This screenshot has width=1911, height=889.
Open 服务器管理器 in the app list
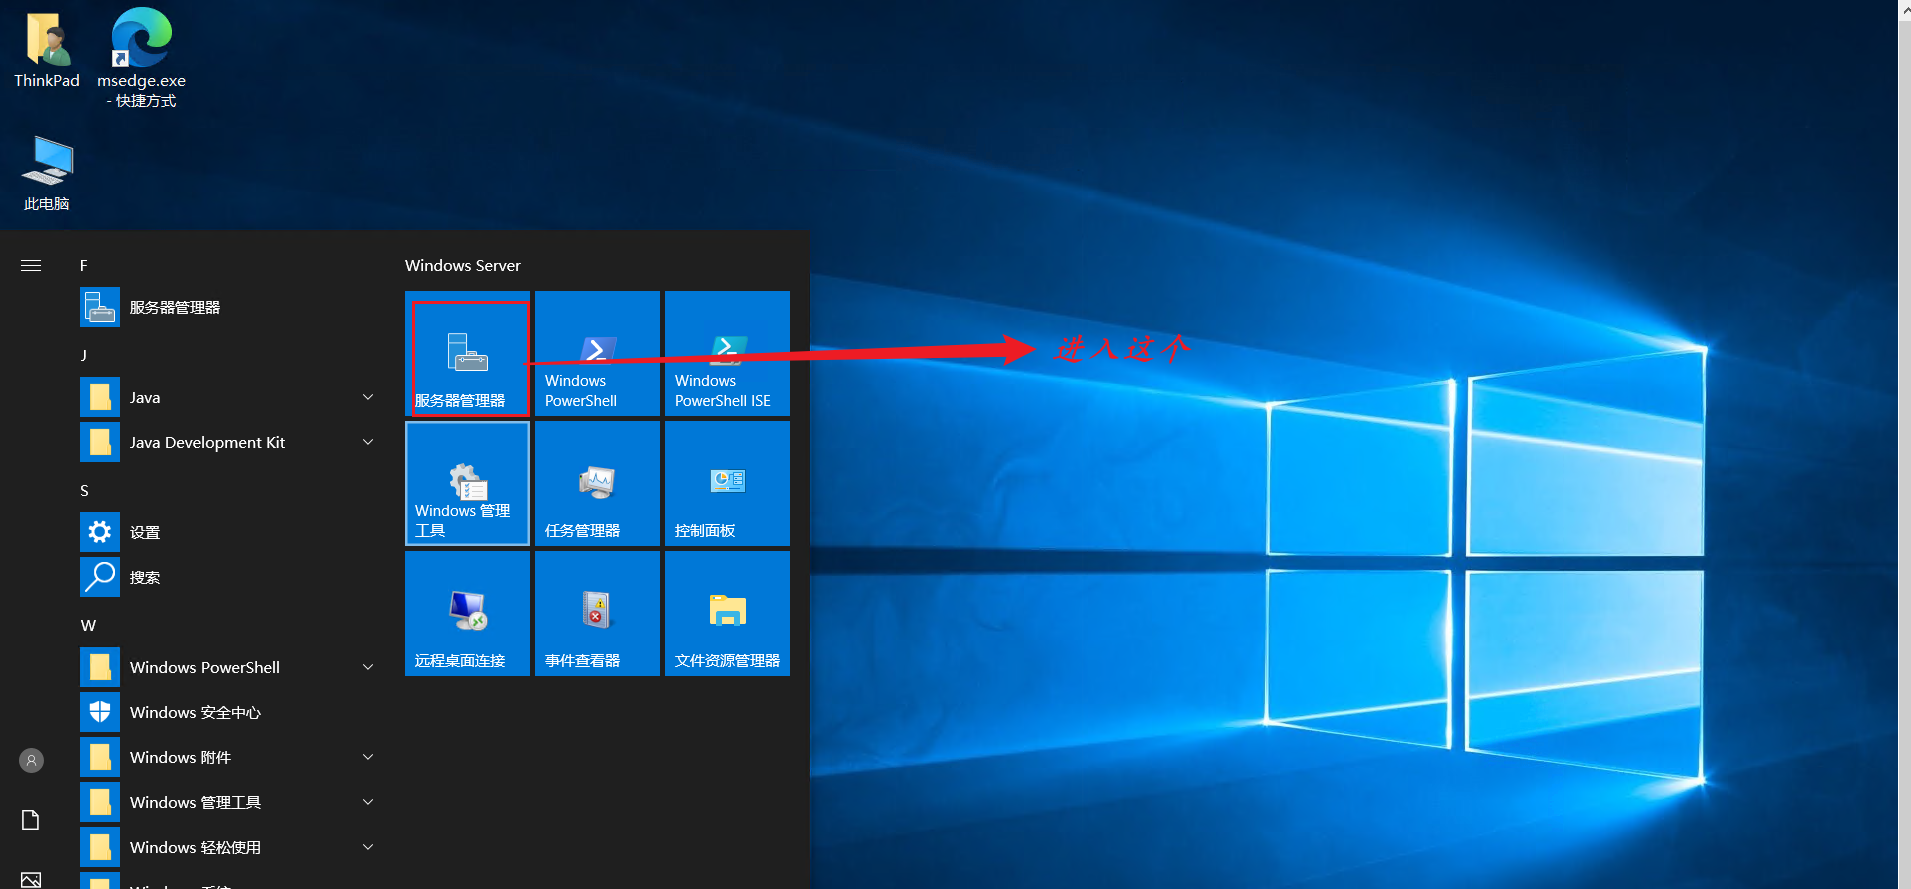(230, 307)
